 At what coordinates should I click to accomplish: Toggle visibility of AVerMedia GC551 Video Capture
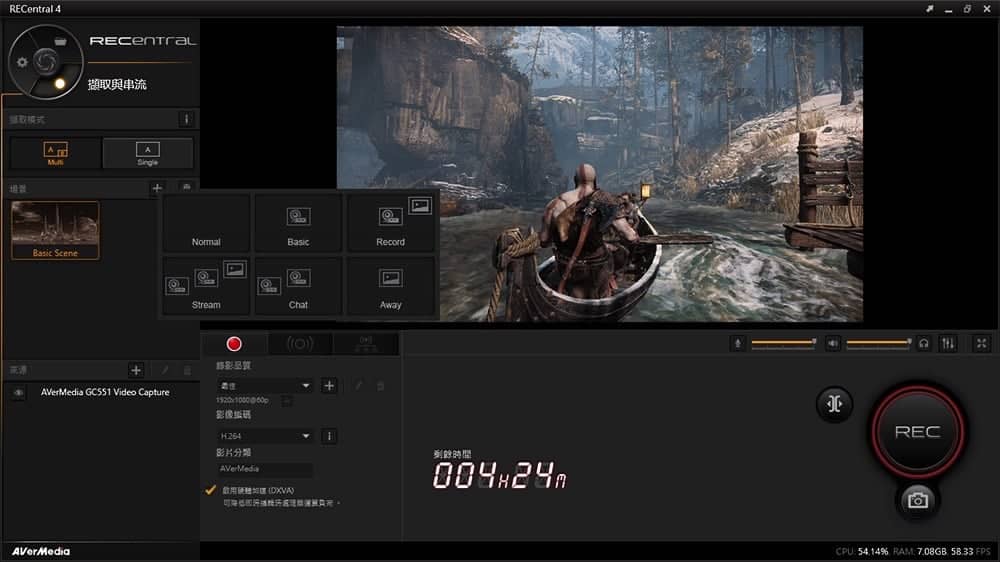tap(18, 392)
